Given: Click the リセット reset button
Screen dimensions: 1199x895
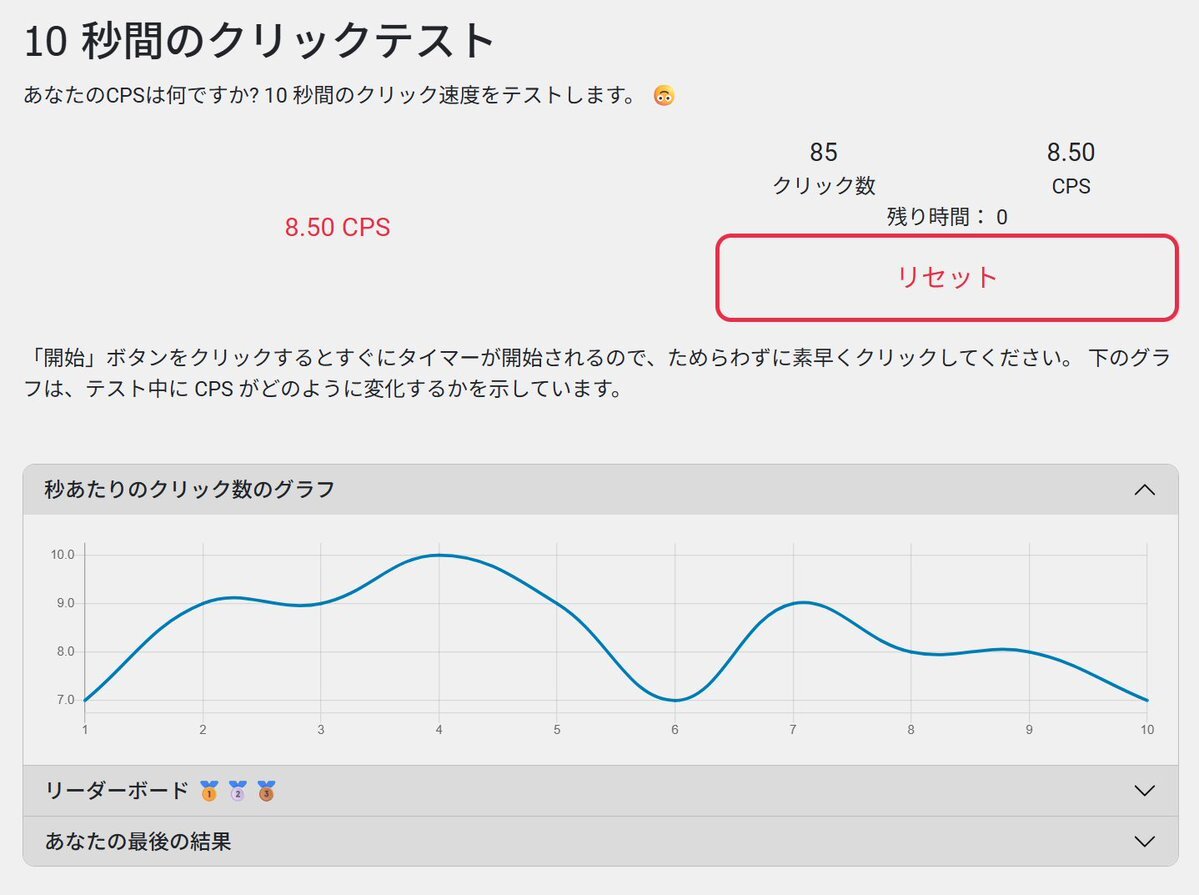Looking at the screenshot, I should [947, 277].
